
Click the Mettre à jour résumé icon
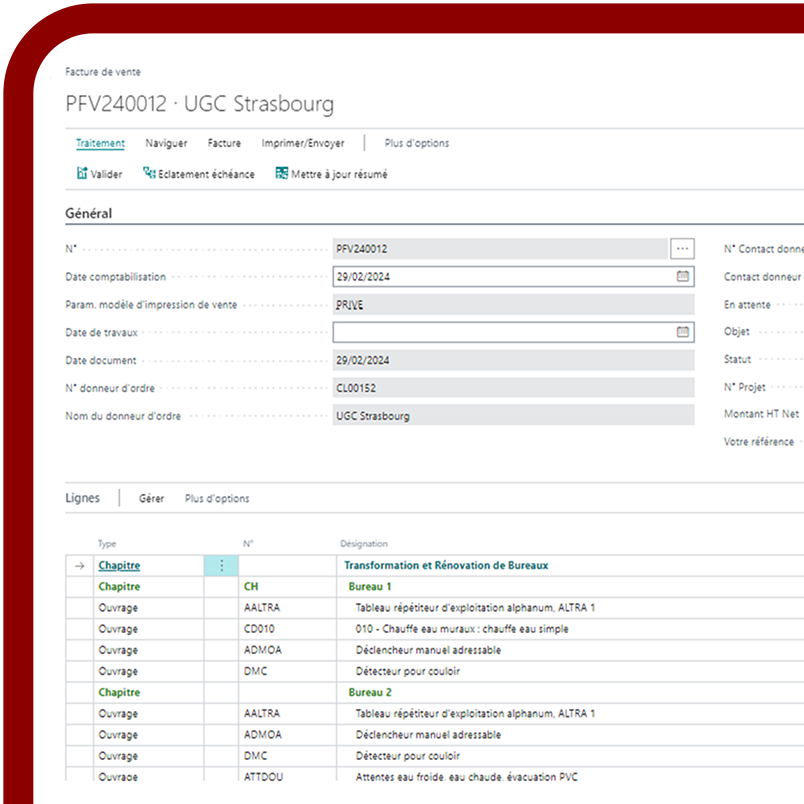click(x=282, y=174)
